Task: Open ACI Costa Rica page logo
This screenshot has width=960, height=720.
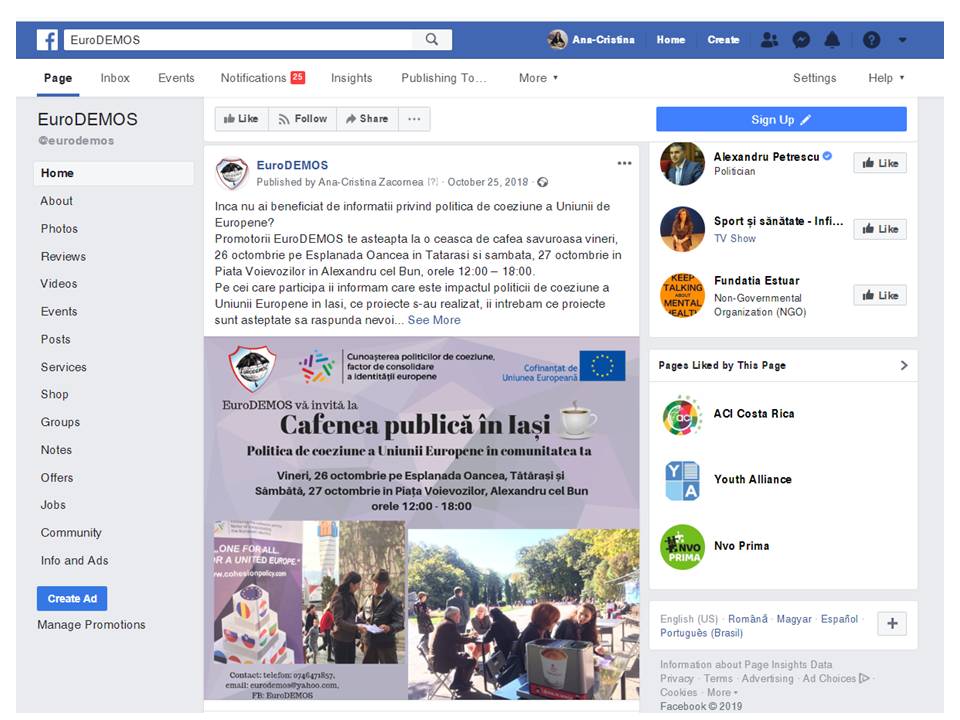Action: 682,415
